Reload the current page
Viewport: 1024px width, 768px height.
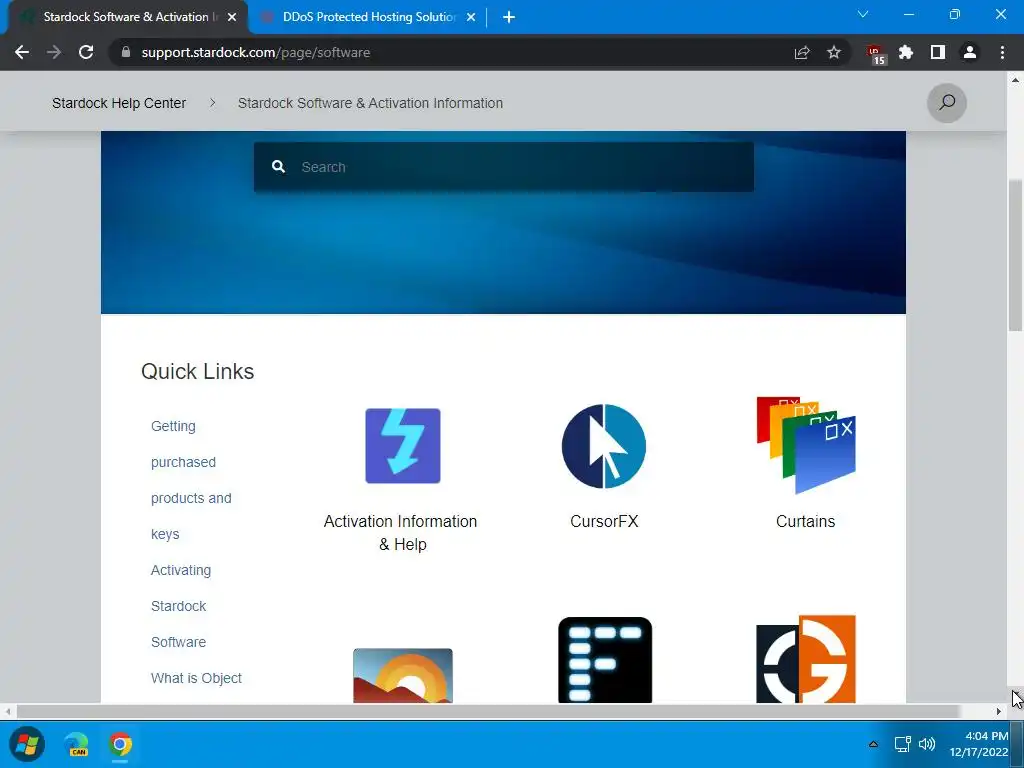(x=86, y=52)
